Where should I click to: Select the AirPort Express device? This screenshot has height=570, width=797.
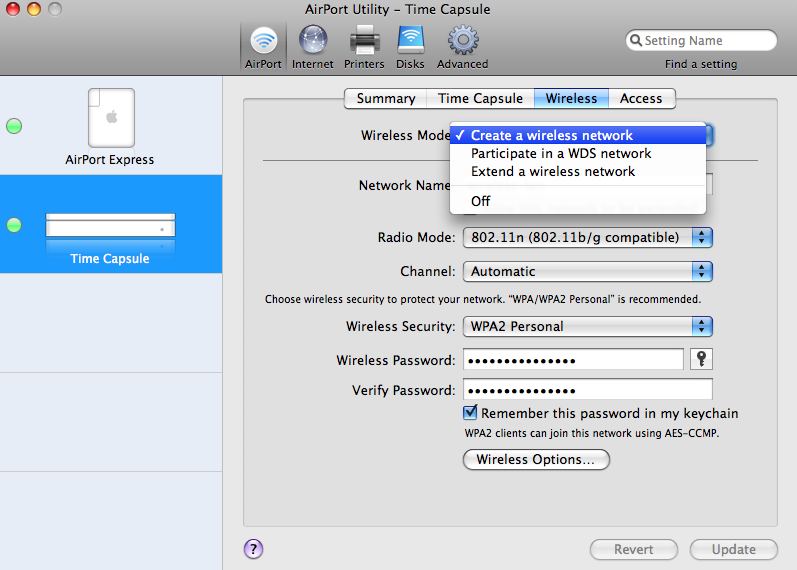click(x=111, y=126)
